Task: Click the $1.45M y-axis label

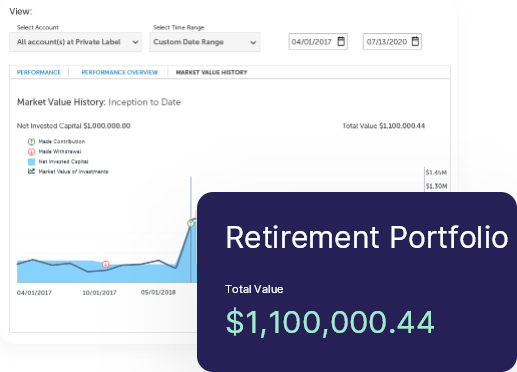Action: pyautogui.click(x=436, y=173)
